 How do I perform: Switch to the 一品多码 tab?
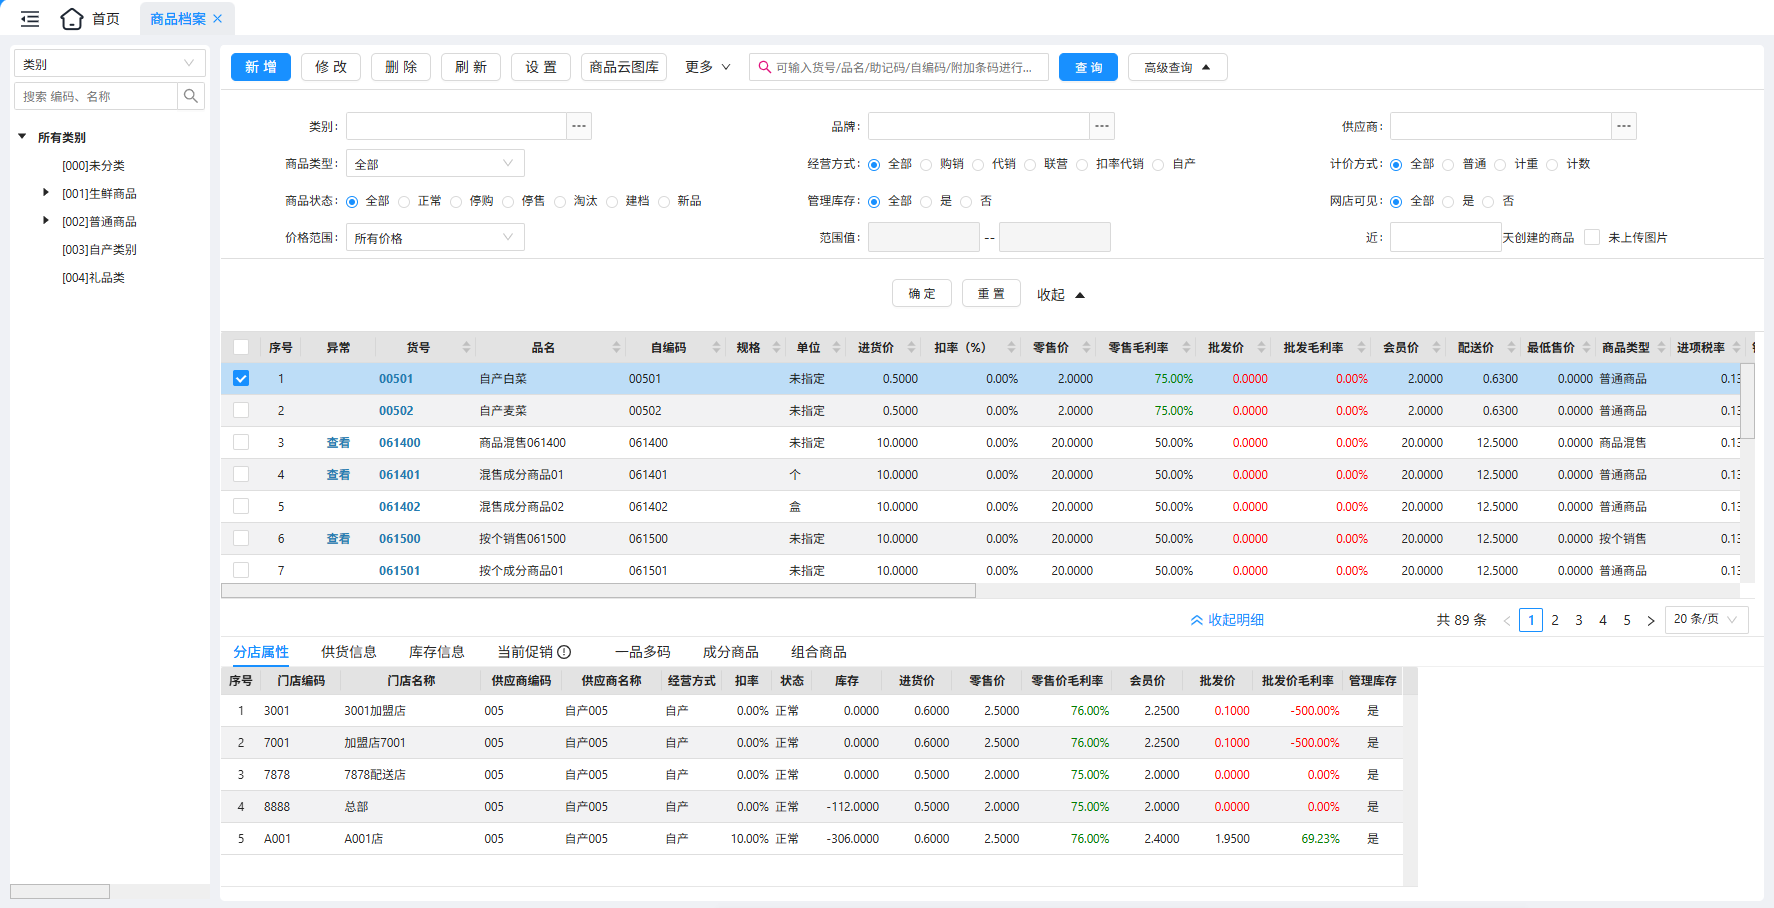tap(643, 652)
